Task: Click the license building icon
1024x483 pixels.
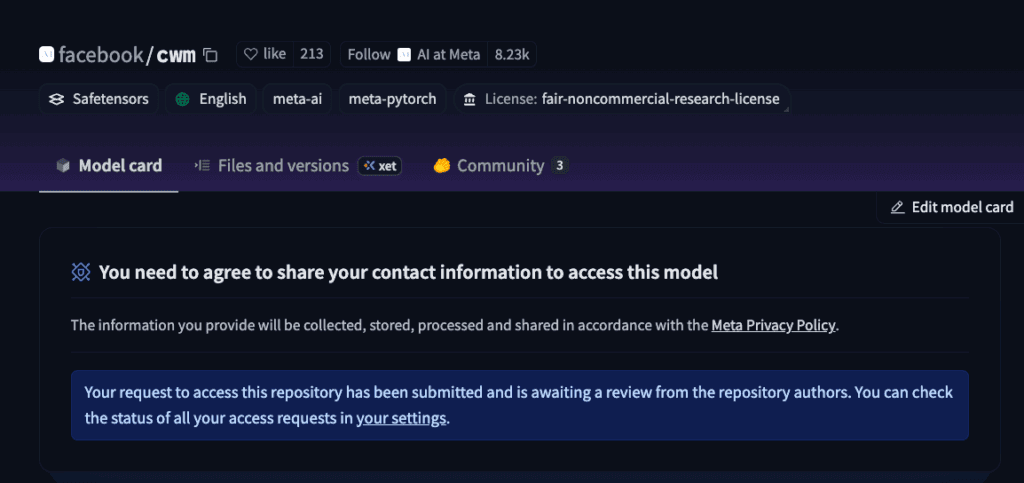Action: click(469, 99)
